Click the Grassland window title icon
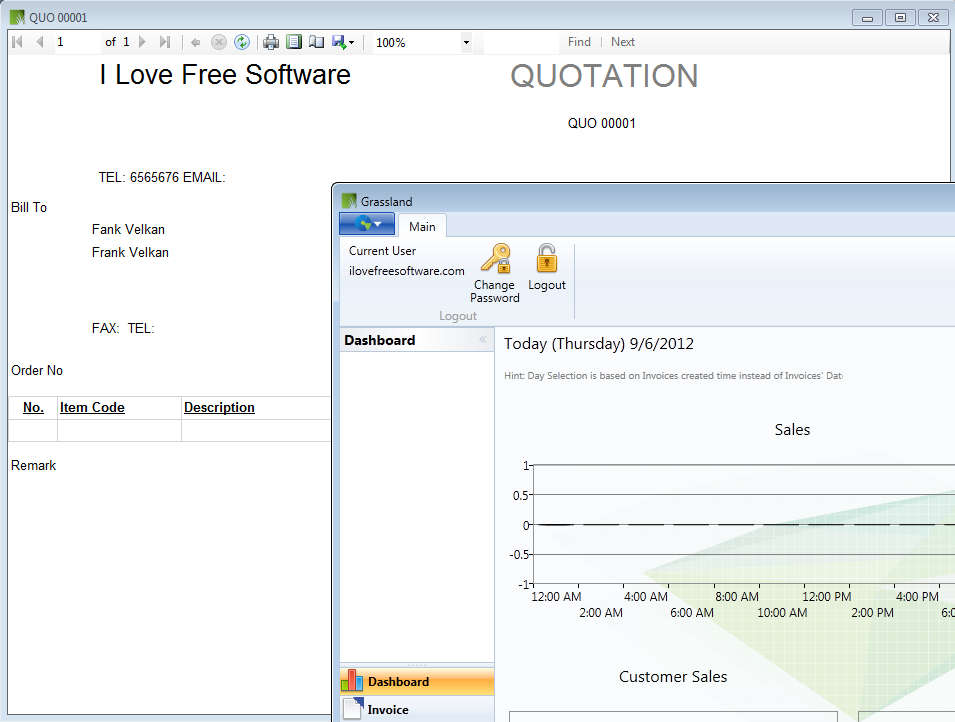 pyautogui.click(x=349, y=201)
